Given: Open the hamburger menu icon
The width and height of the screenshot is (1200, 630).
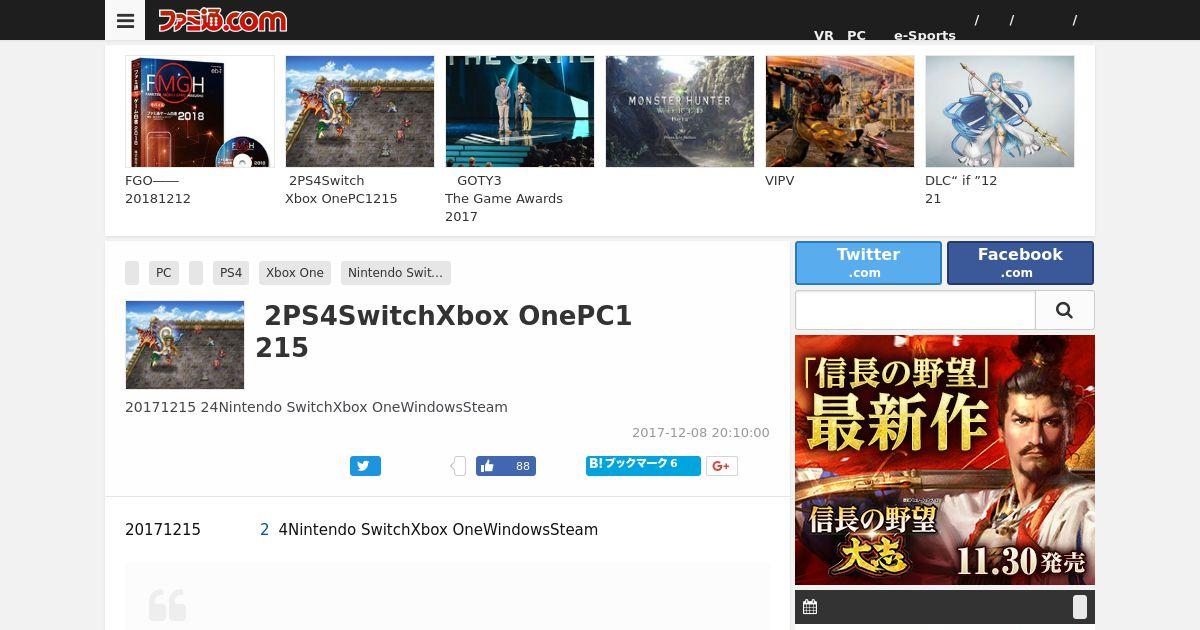Looking at the screenshot, I should point(125,20).
